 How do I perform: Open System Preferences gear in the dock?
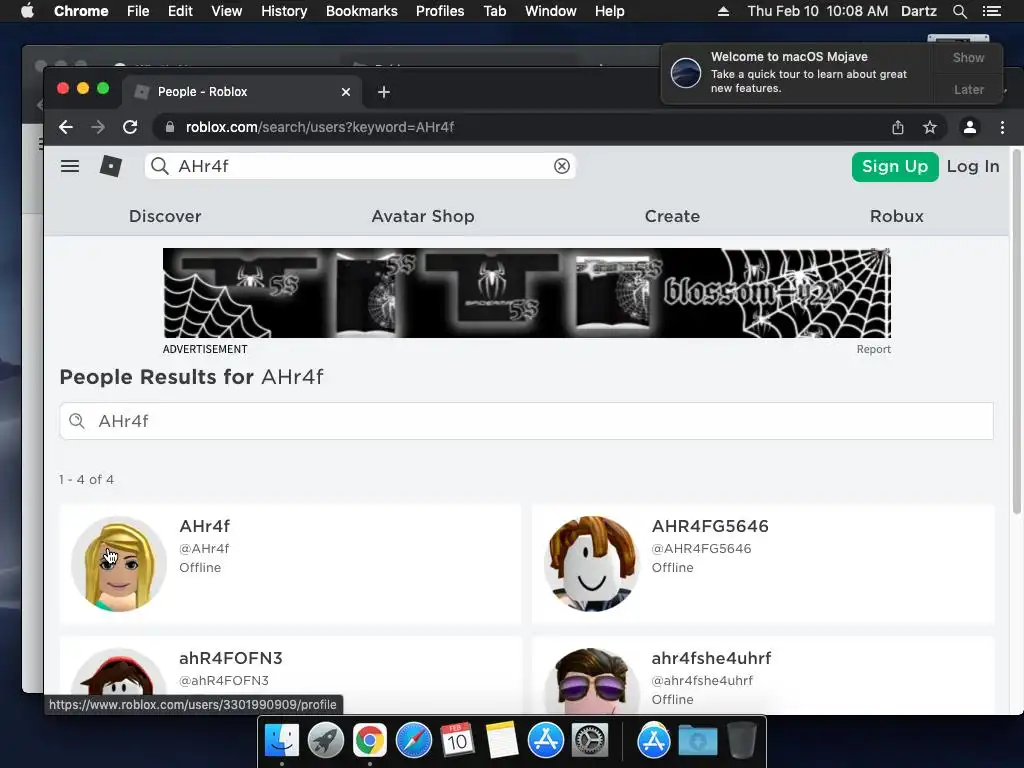590,741
